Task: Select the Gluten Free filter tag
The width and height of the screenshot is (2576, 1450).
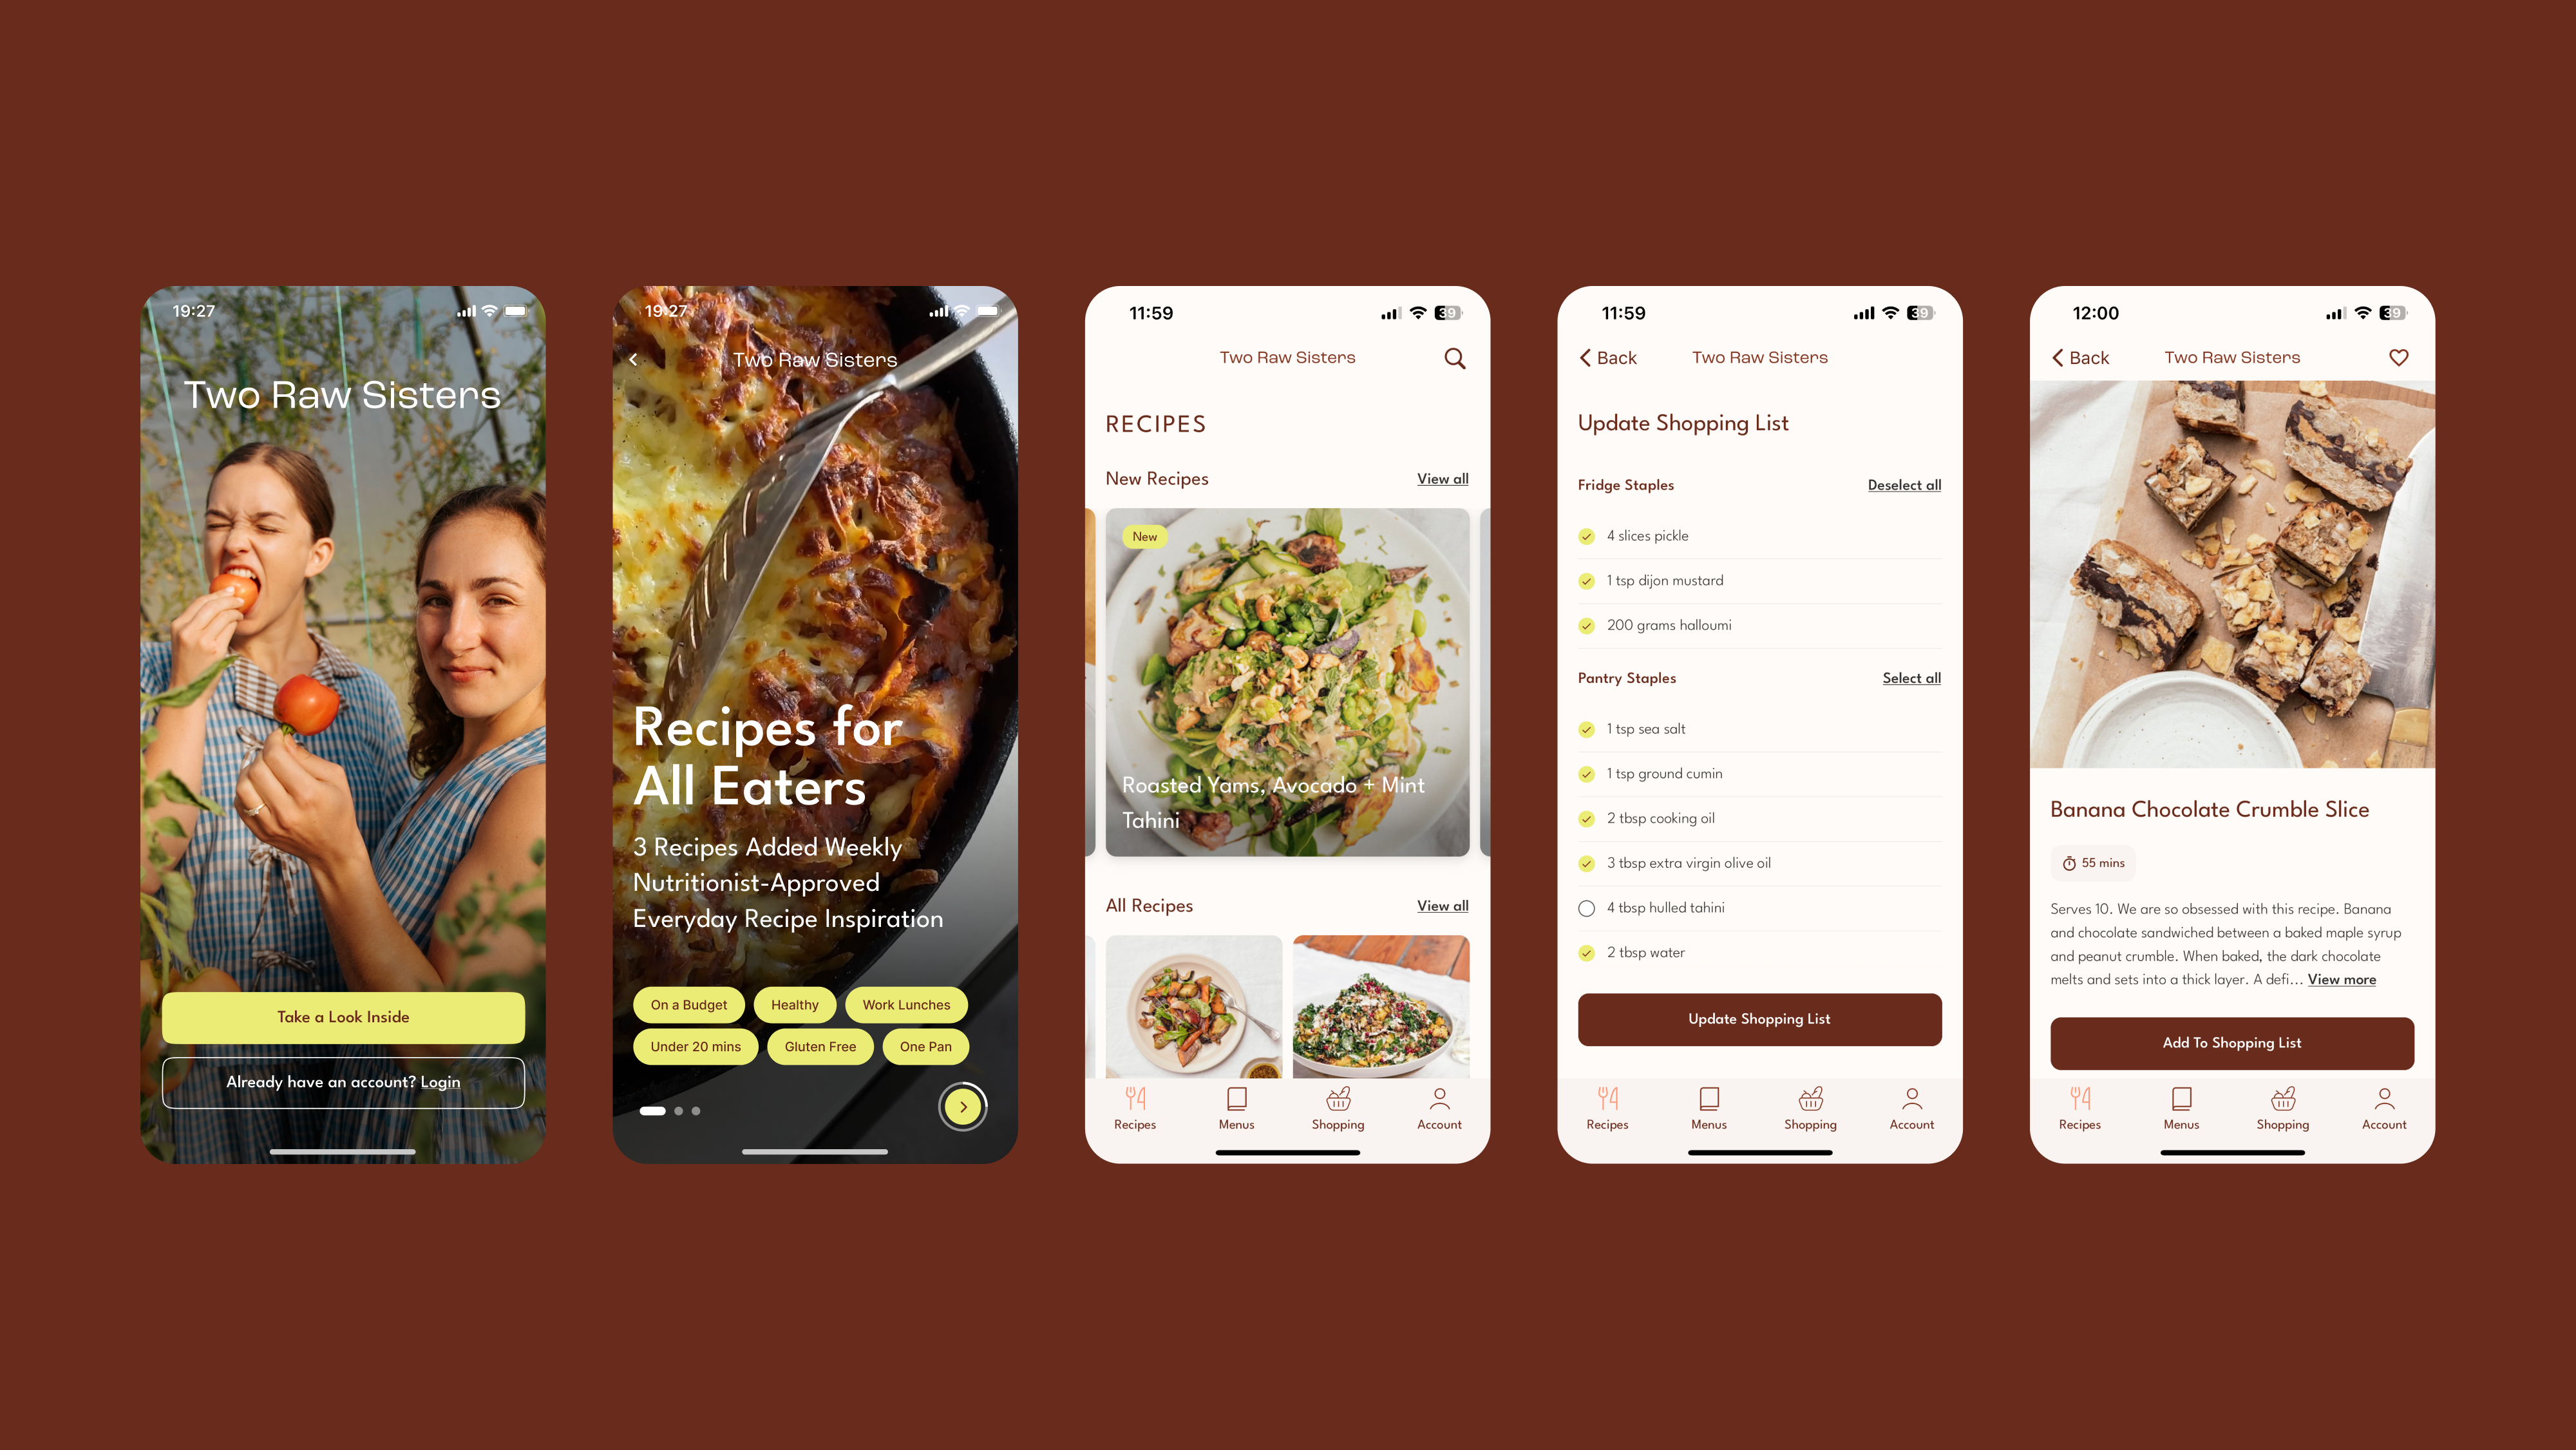Action: pos(819,1046)
